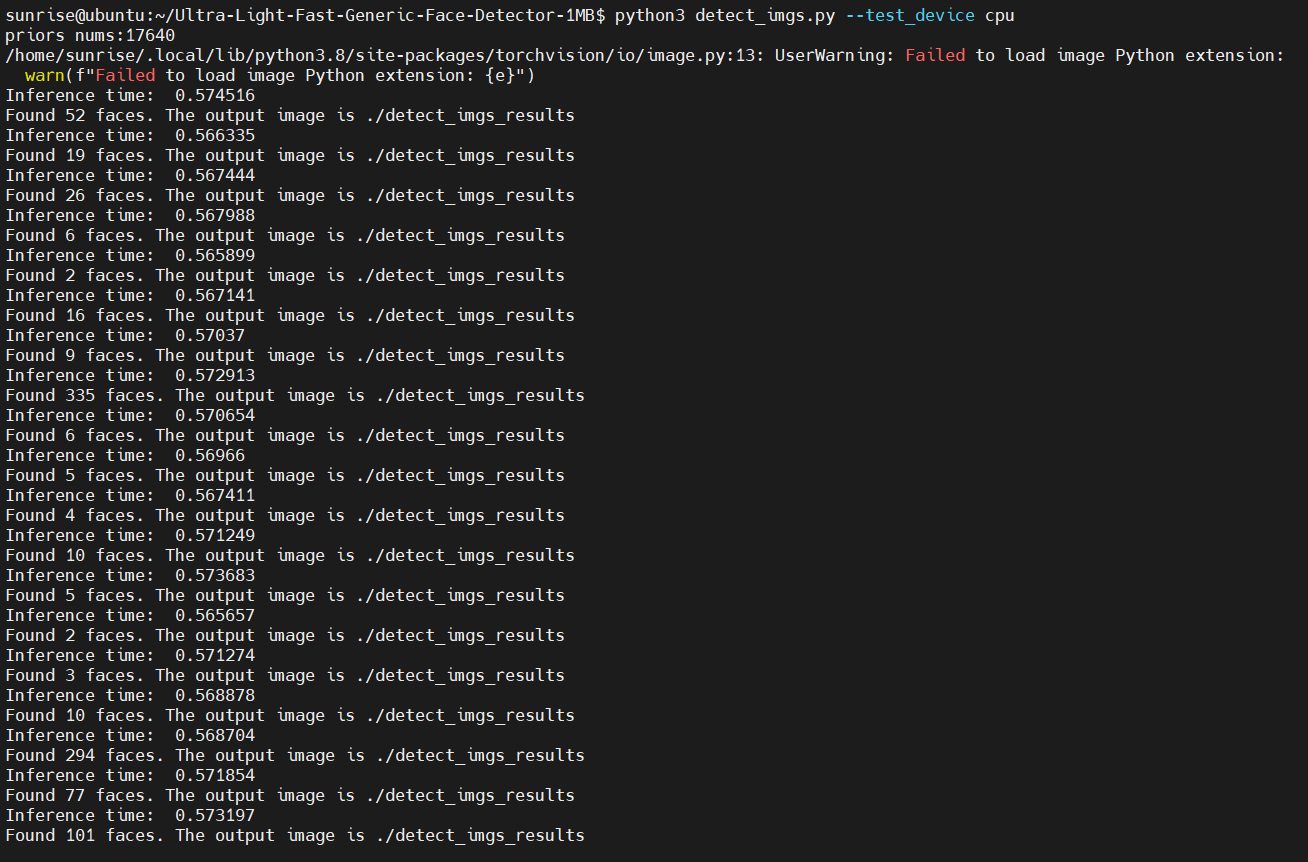Click the 'Found 52 faces' output line
1308x862 pixels.
click(290, 115)
